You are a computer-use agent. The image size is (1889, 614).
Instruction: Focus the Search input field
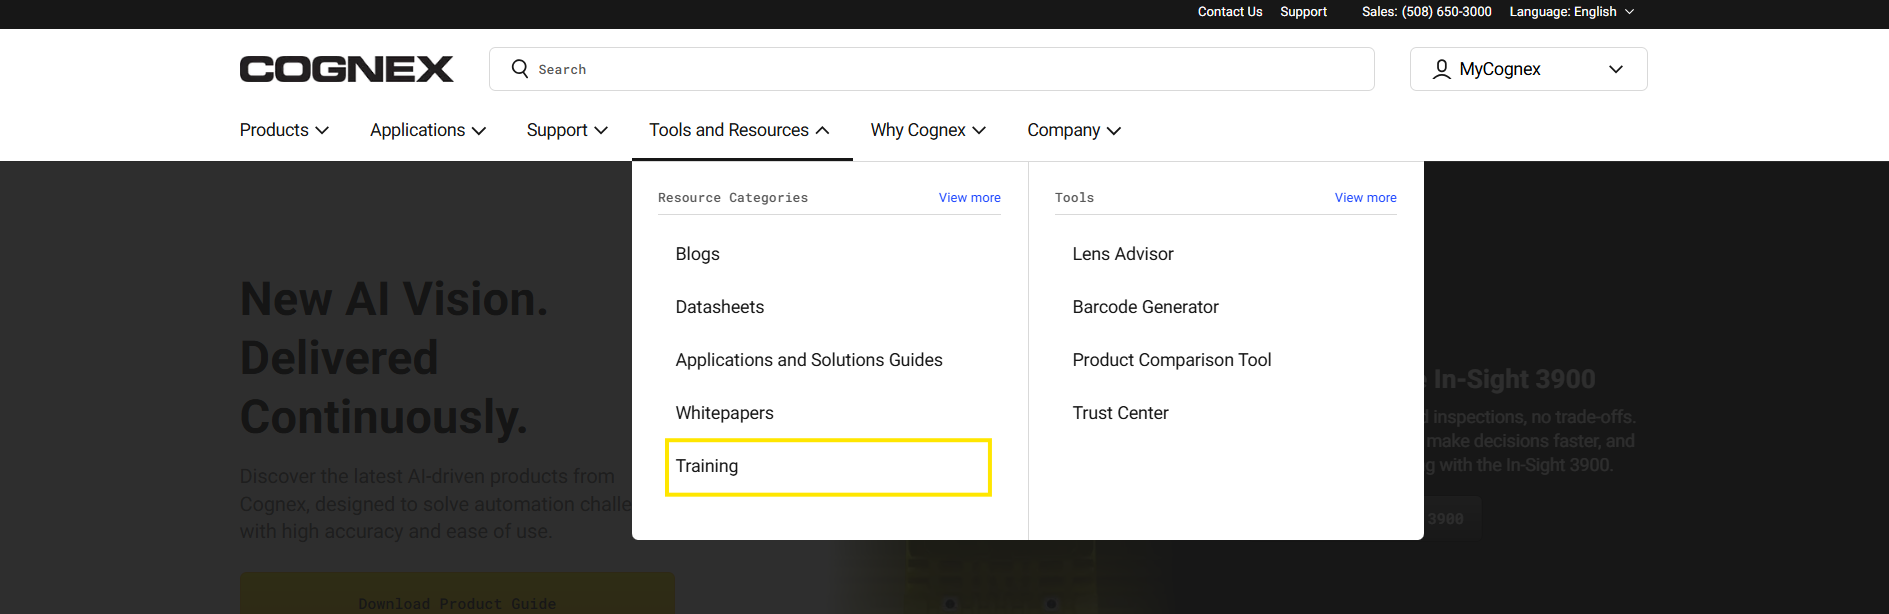click(x=932, y=69)
